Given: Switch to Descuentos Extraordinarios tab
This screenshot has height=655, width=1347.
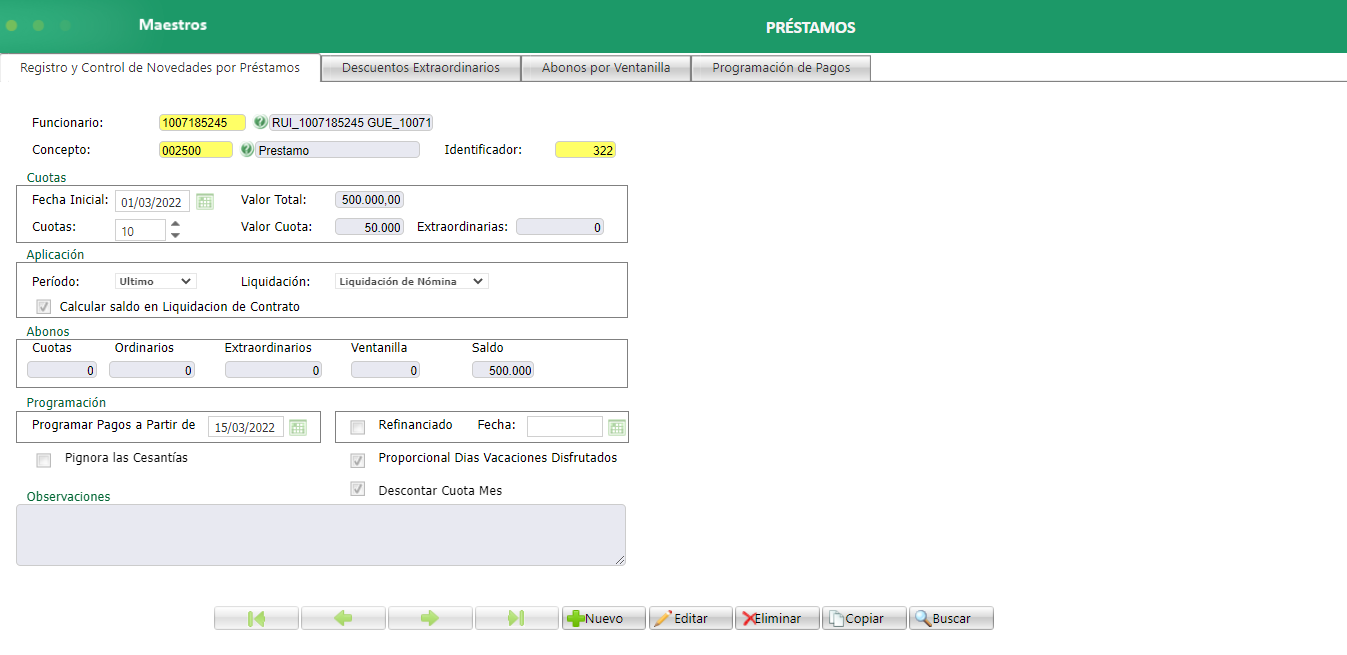Looking at the screenshot, I should [421, 68].
